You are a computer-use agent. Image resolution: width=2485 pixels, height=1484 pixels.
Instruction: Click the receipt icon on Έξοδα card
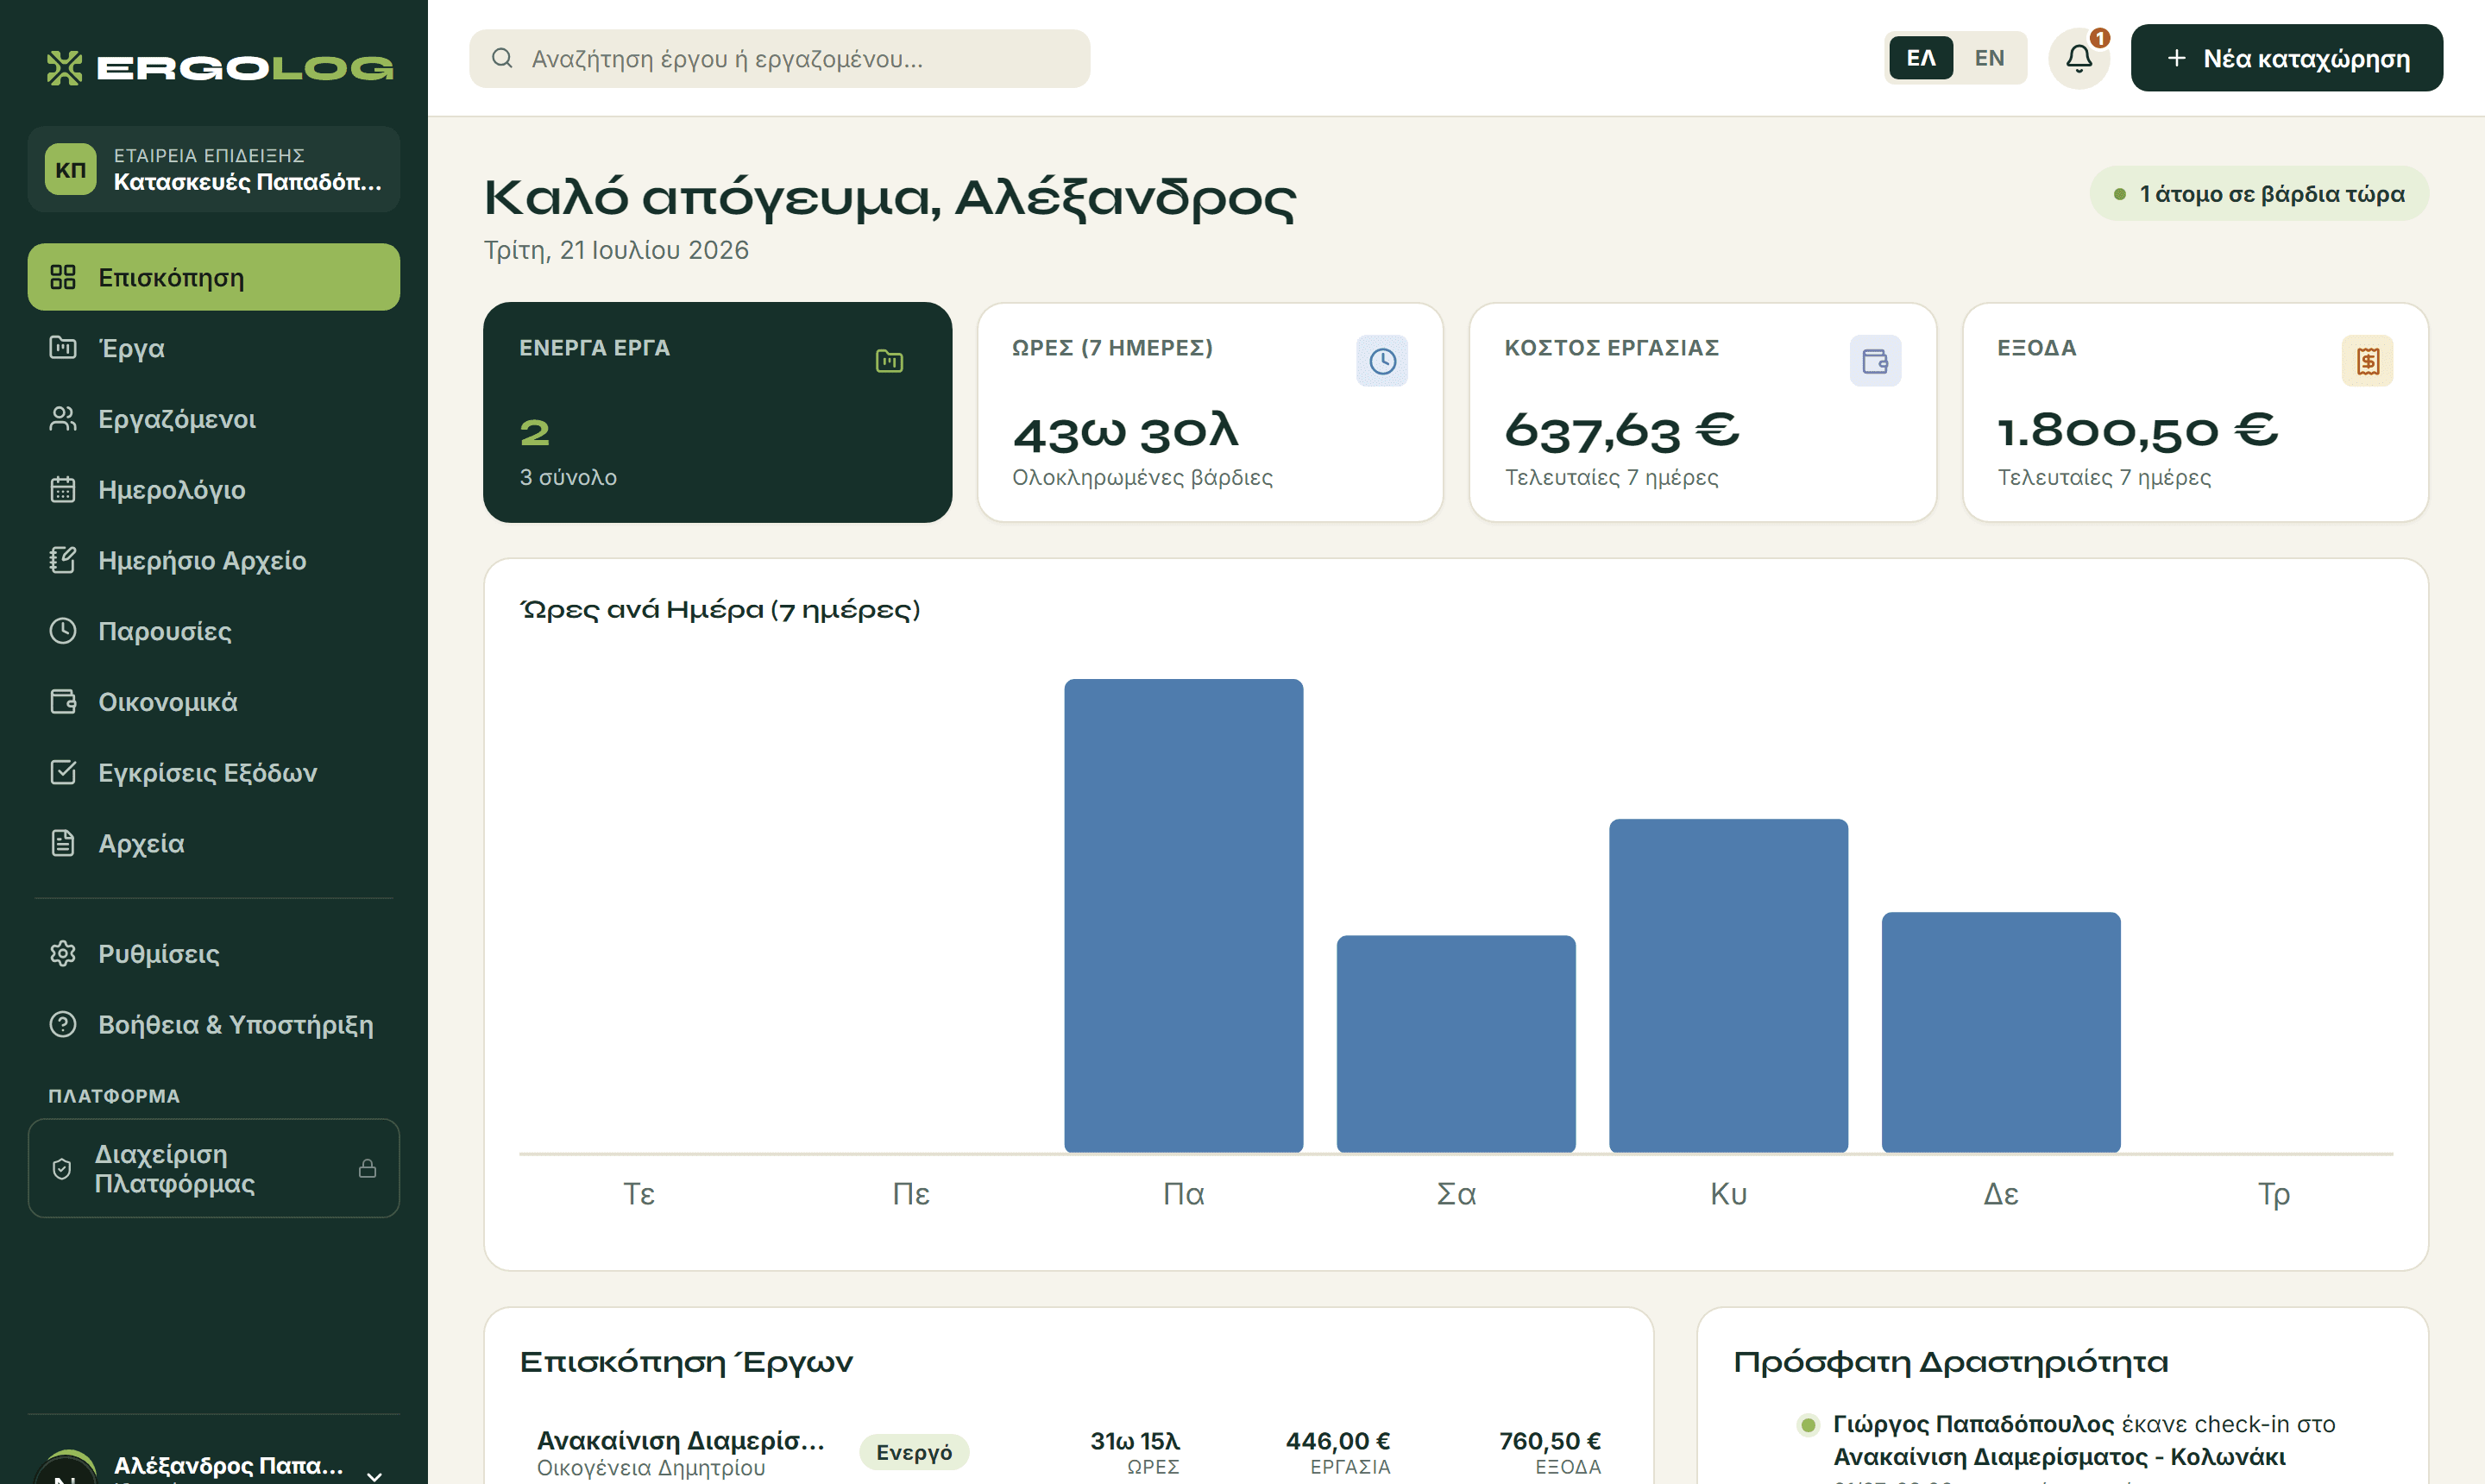coord(2368,361)
